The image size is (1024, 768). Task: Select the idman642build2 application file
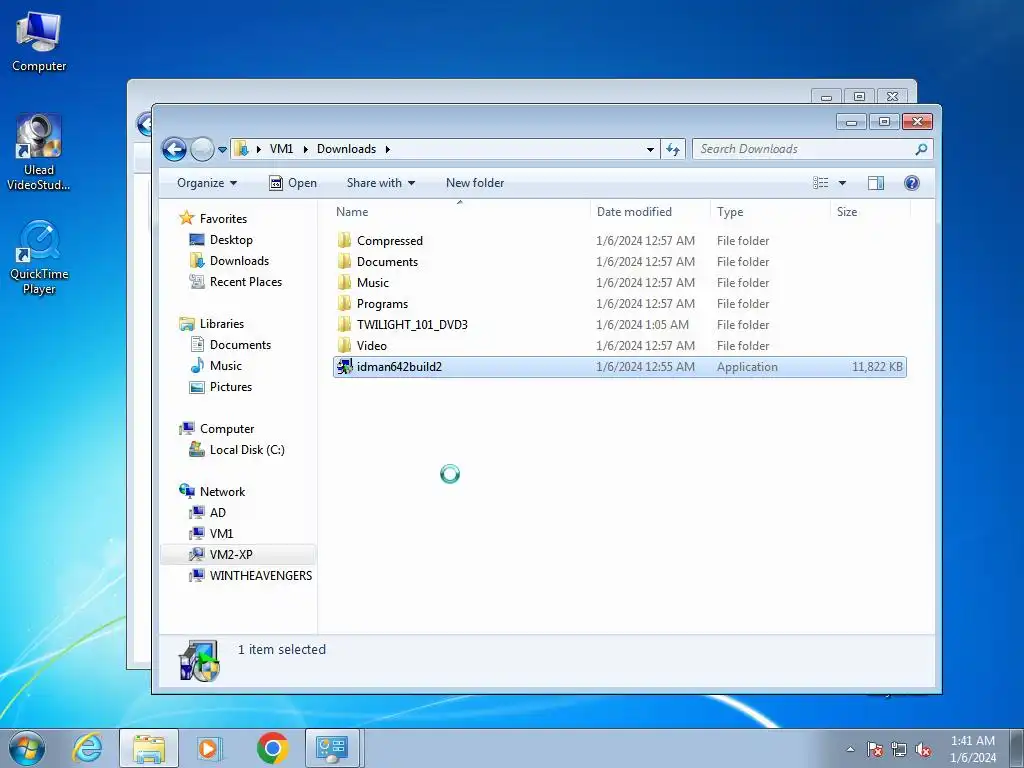pos(620,367)
